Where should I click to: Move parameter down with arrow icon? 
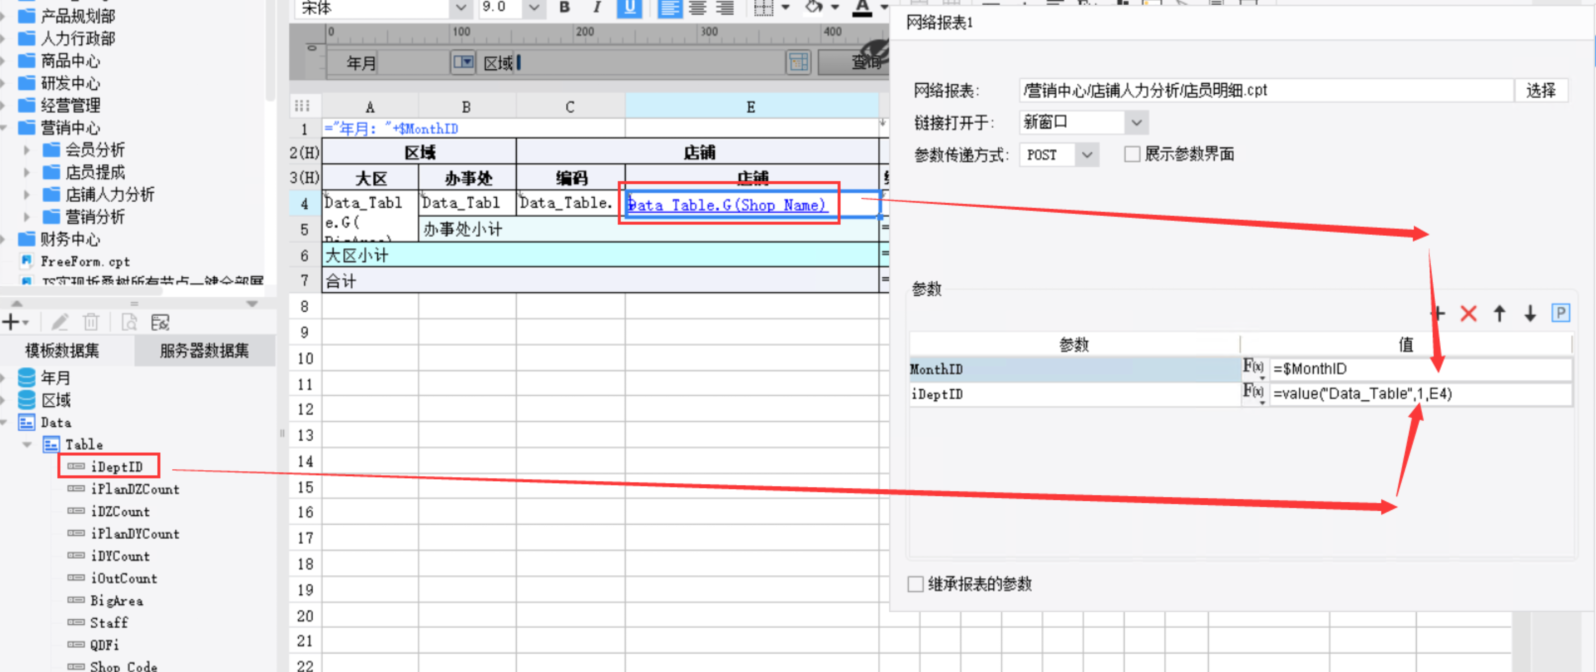point(1530,313)
